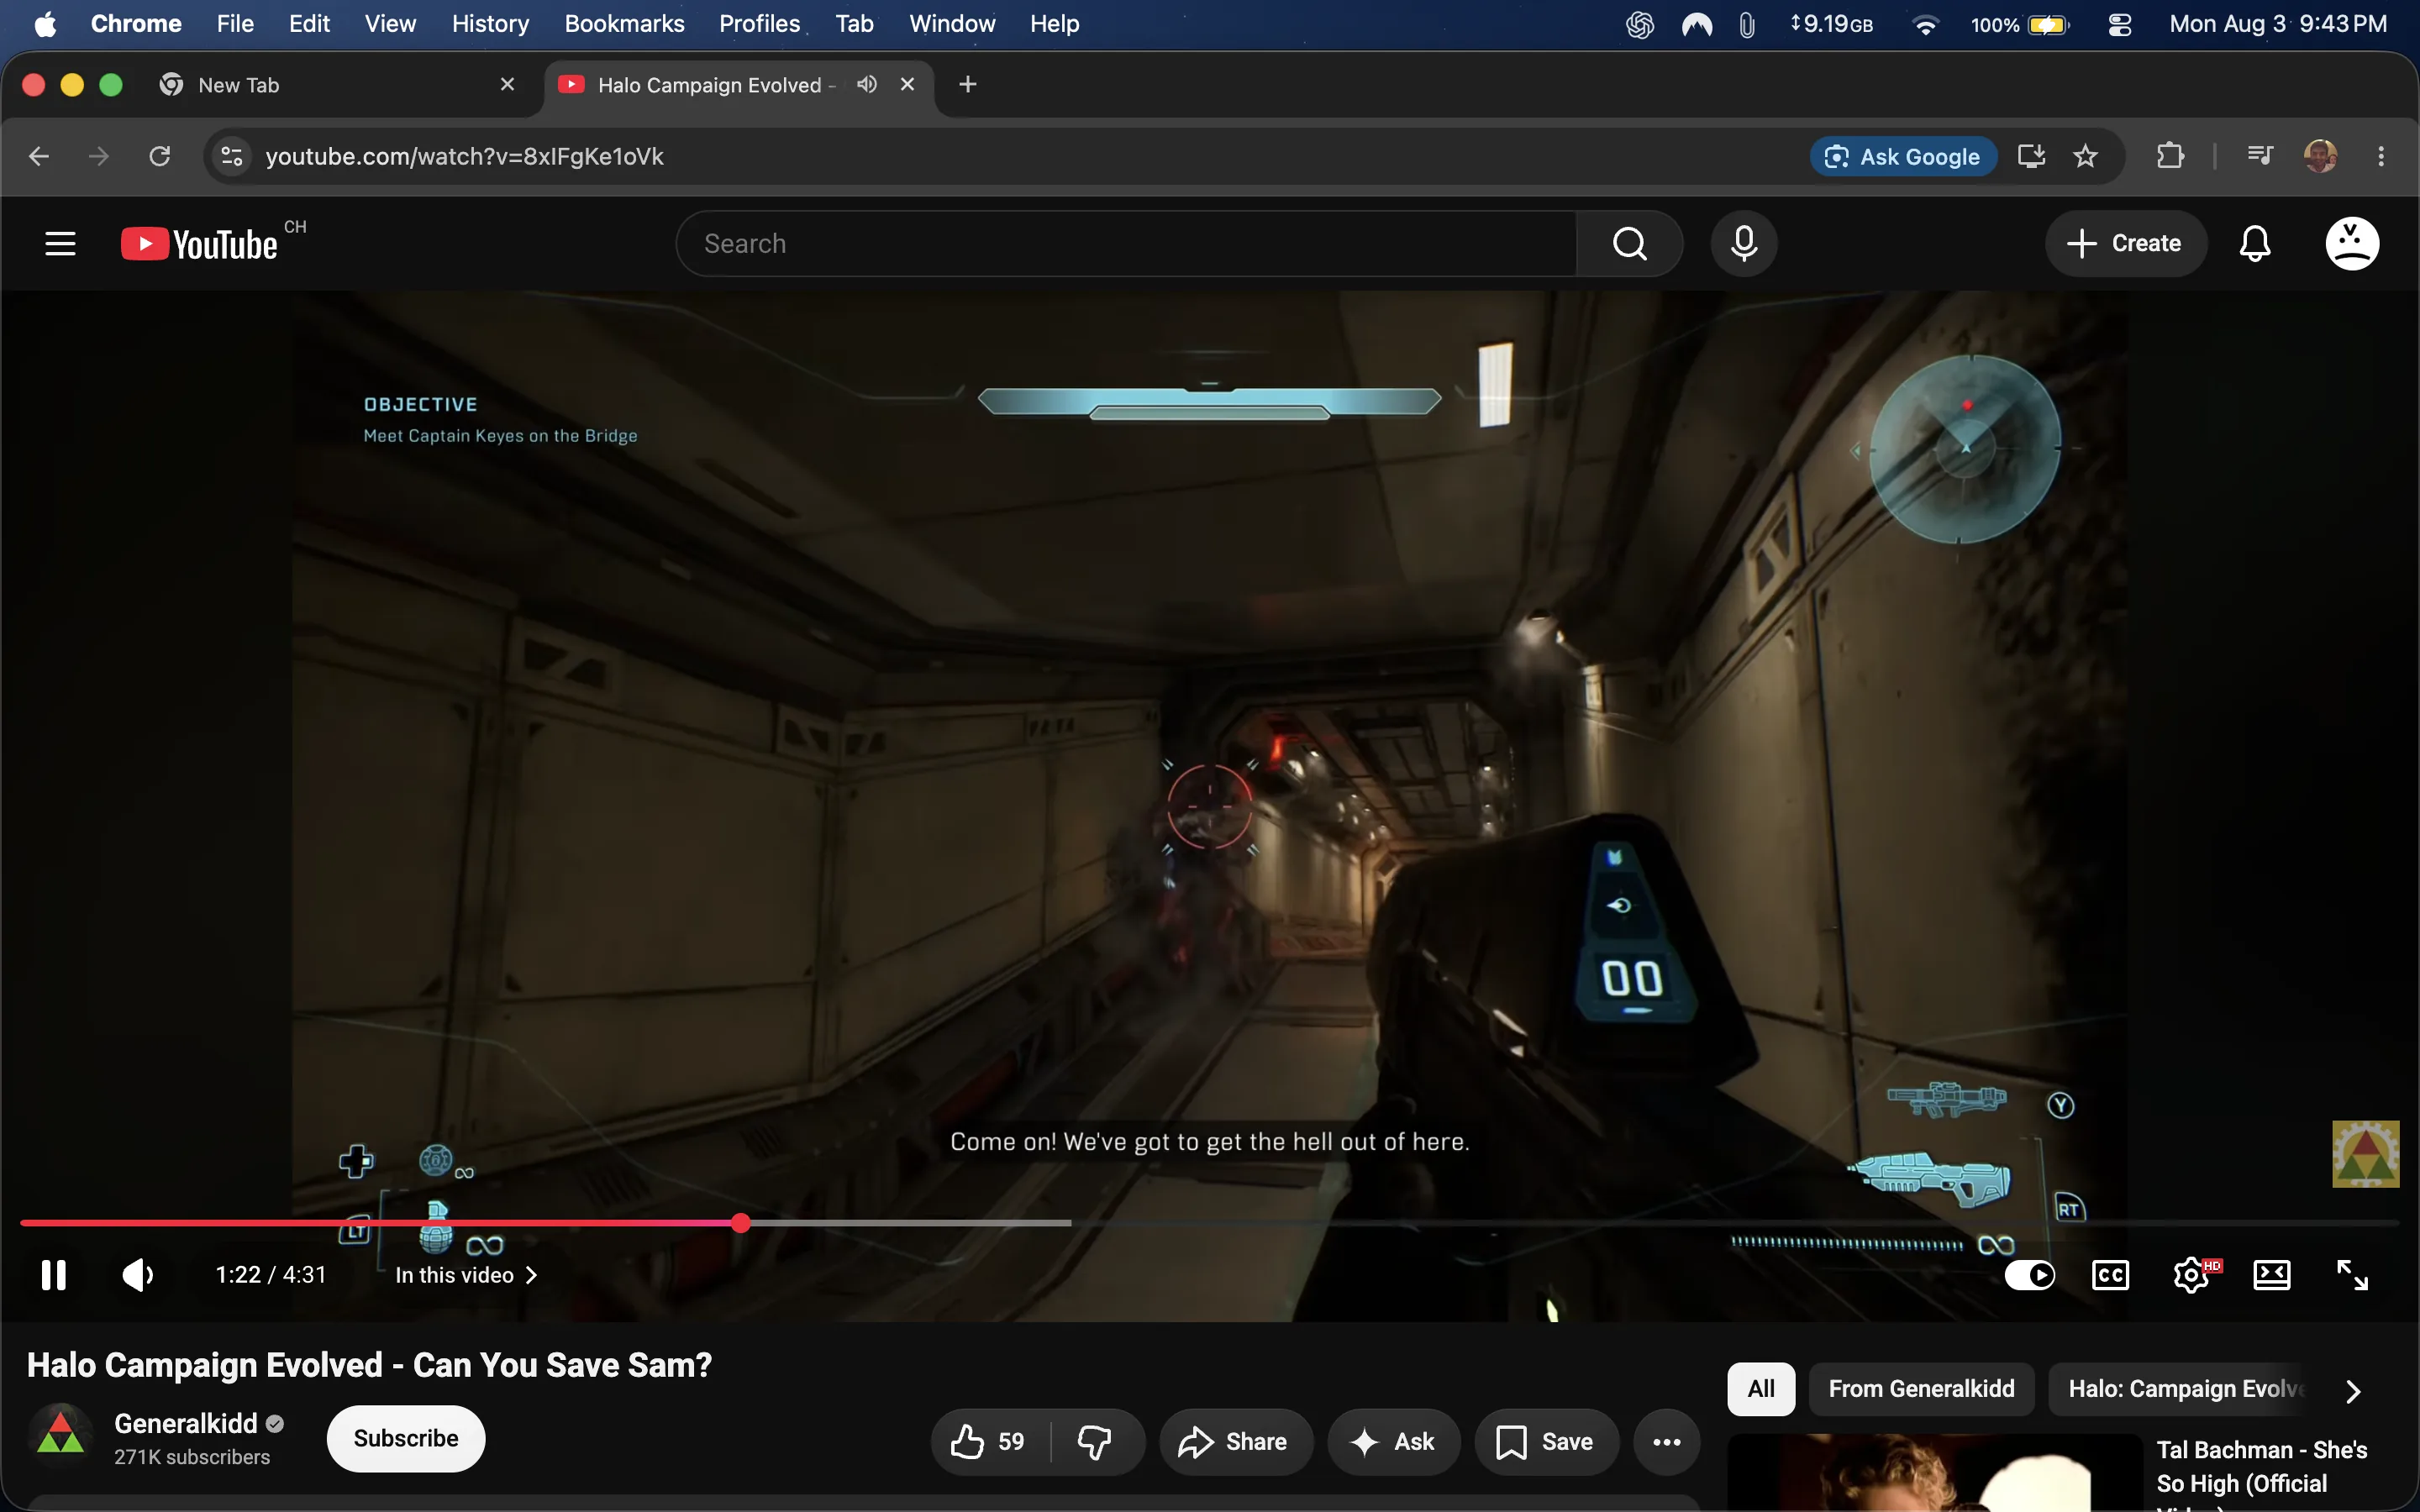Click the Create button

tap(2125, 243)
